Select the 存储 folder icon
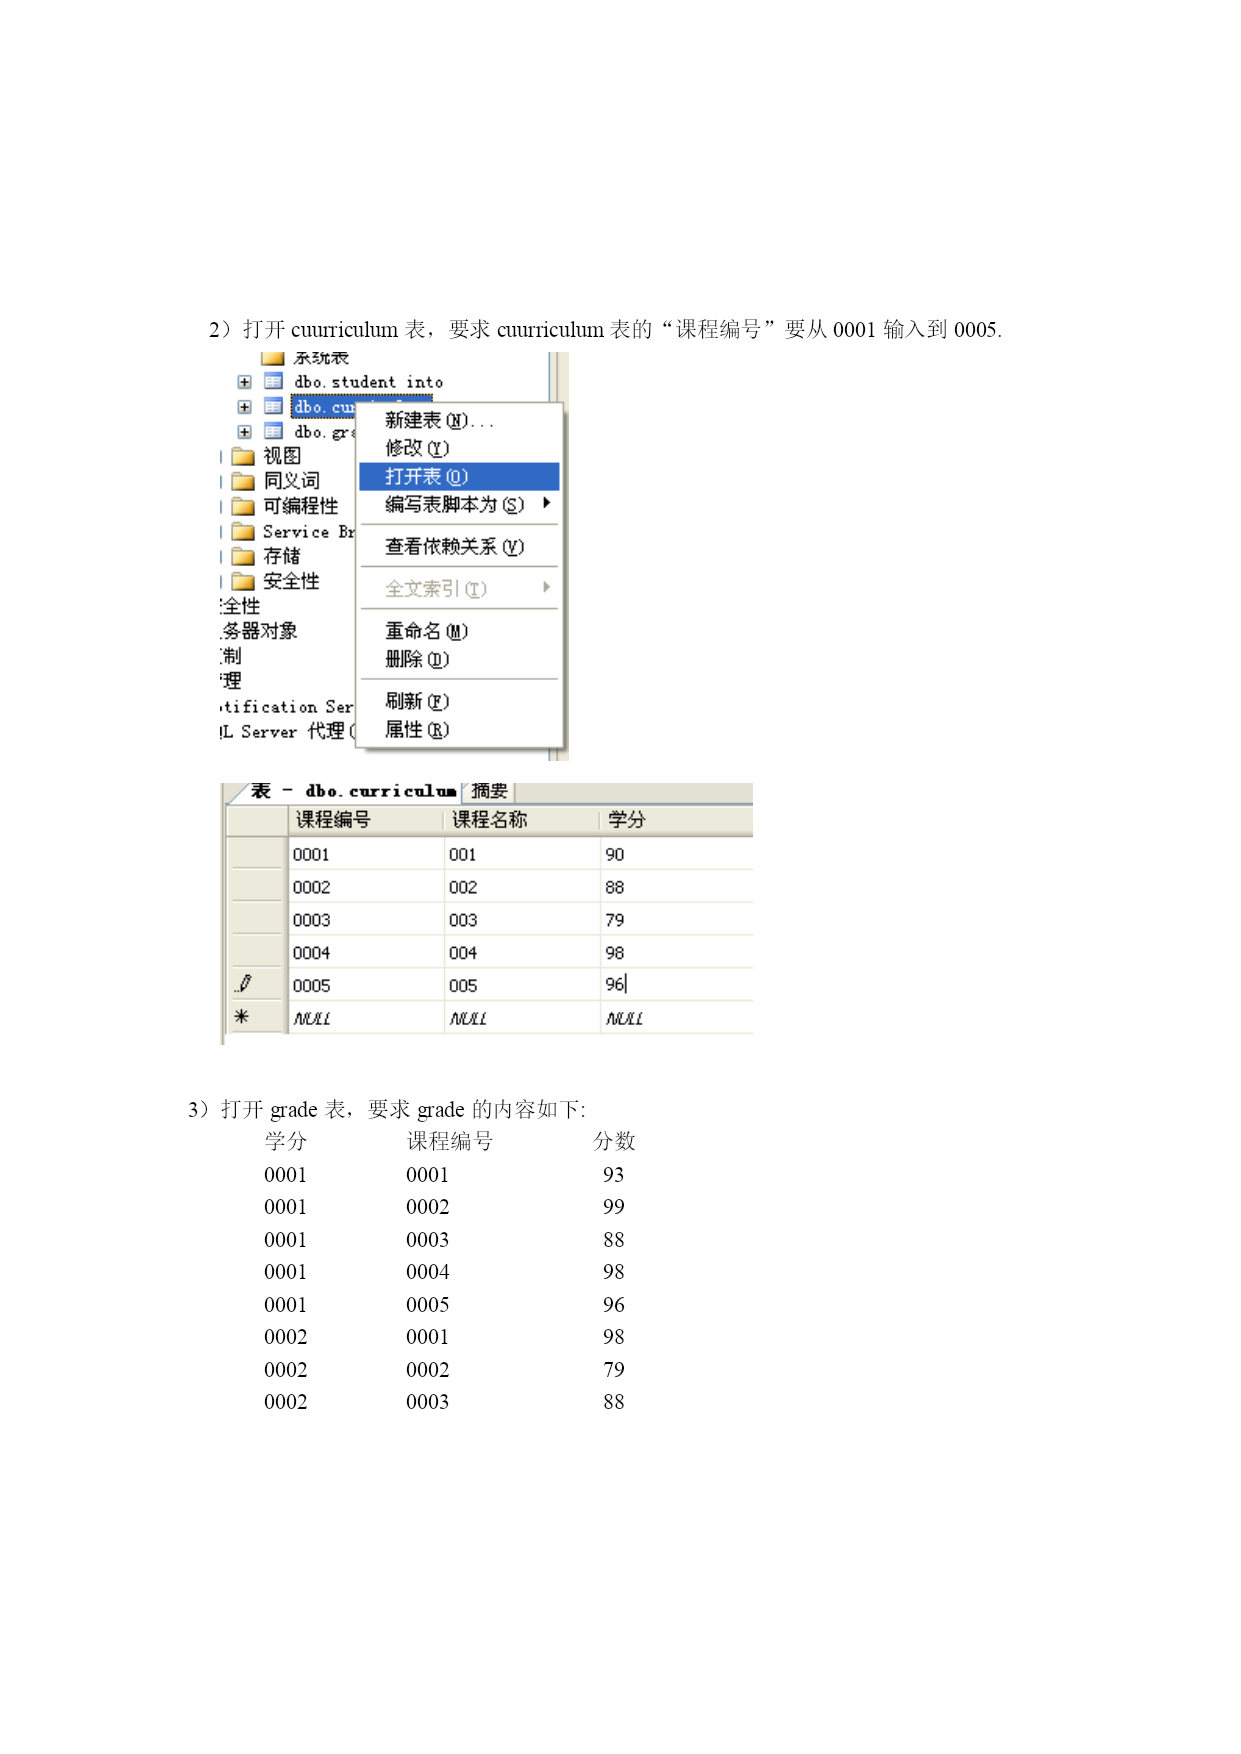This screenshot has height=1754, width=1241. pyautogui.click(x=243, y=556)
